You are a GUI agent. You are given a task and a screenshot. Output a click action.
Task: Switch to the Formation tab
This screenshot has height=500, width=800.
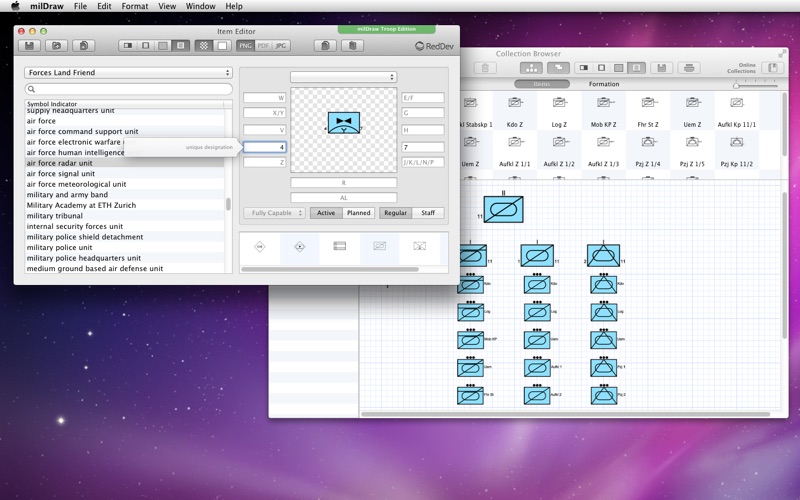pyautogui.click(x=604, y=84)
